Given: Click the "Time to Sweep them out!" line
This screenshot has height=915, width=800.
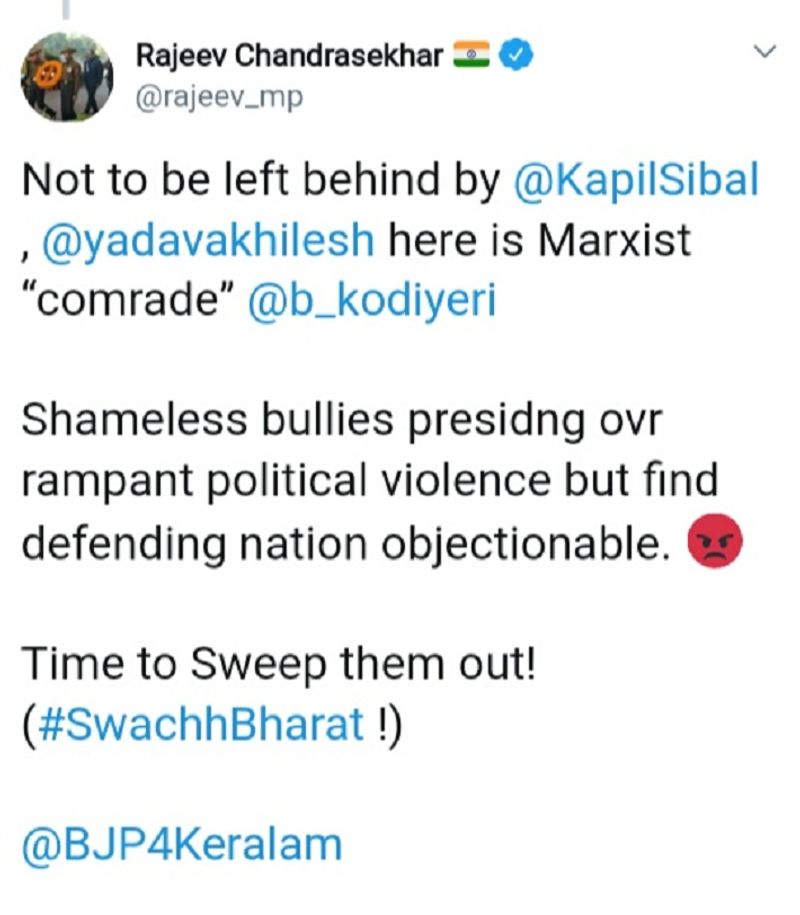Looking at the screenshot, I should (279, 664).
